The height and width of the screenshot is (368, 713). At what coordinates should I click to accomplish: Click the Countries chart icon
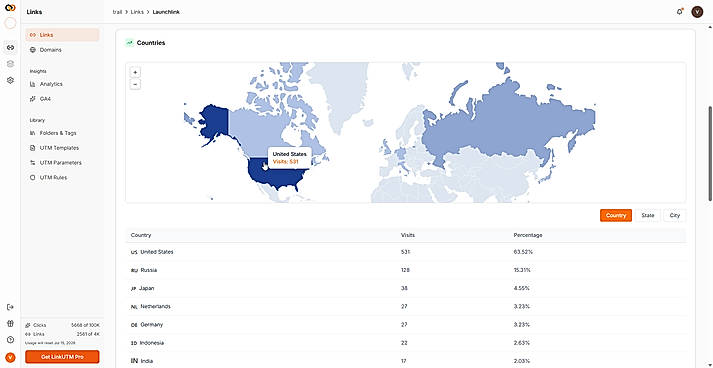click(x=130, y=43)
